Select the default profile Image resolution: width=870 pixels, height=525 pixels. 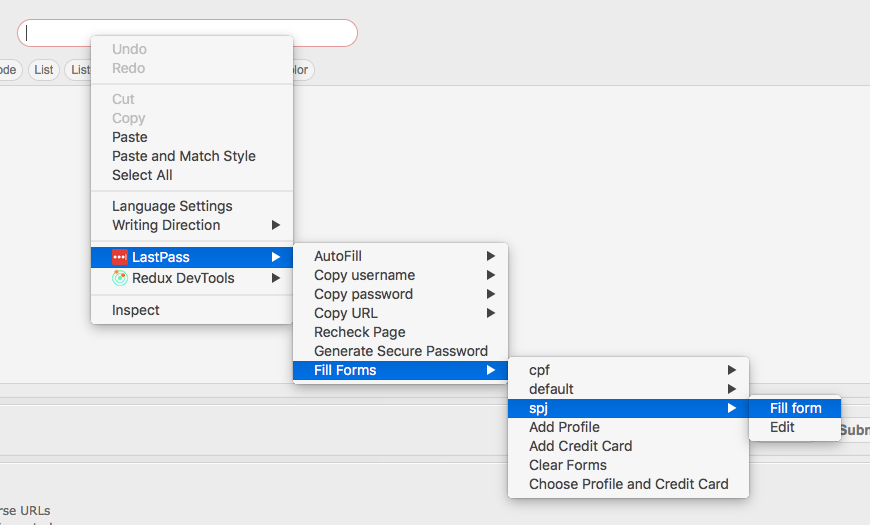pyautogui.click(x=628, y=389)
